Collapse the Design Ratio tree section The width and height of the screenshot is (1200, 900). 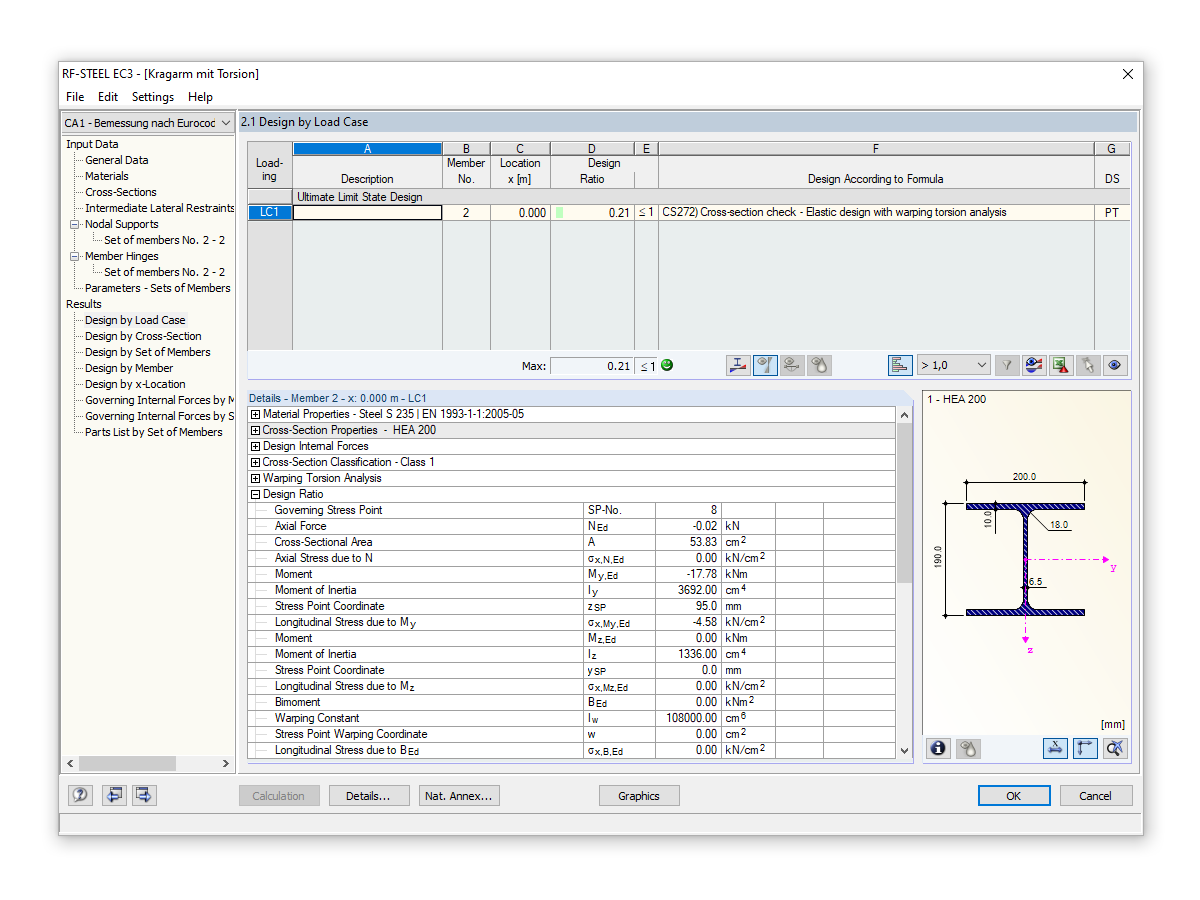coord(257,493)
